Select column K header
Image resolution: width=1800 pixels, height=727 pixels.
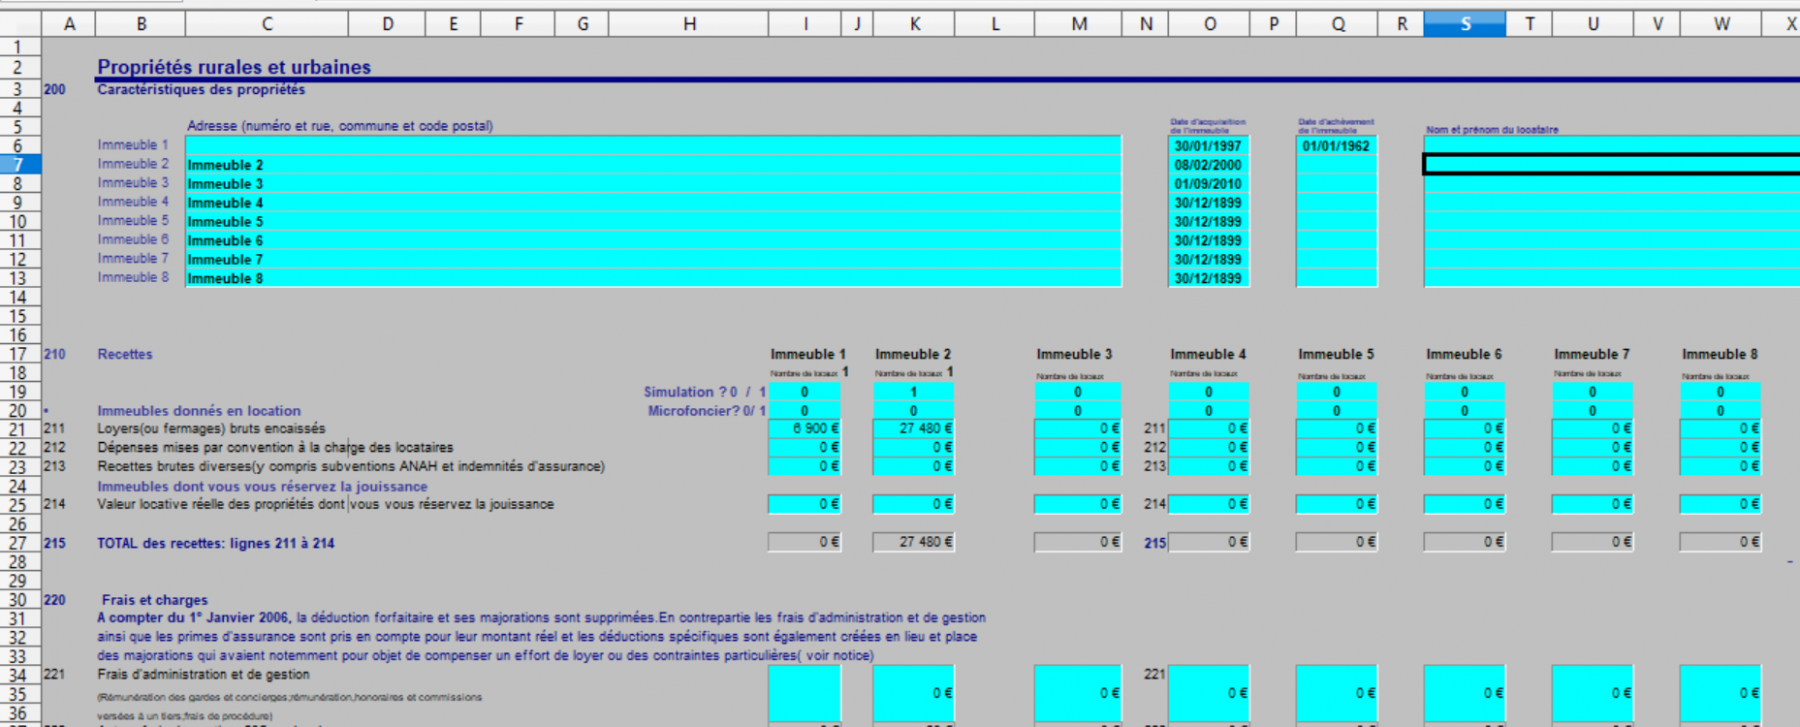tap(914, 24)
